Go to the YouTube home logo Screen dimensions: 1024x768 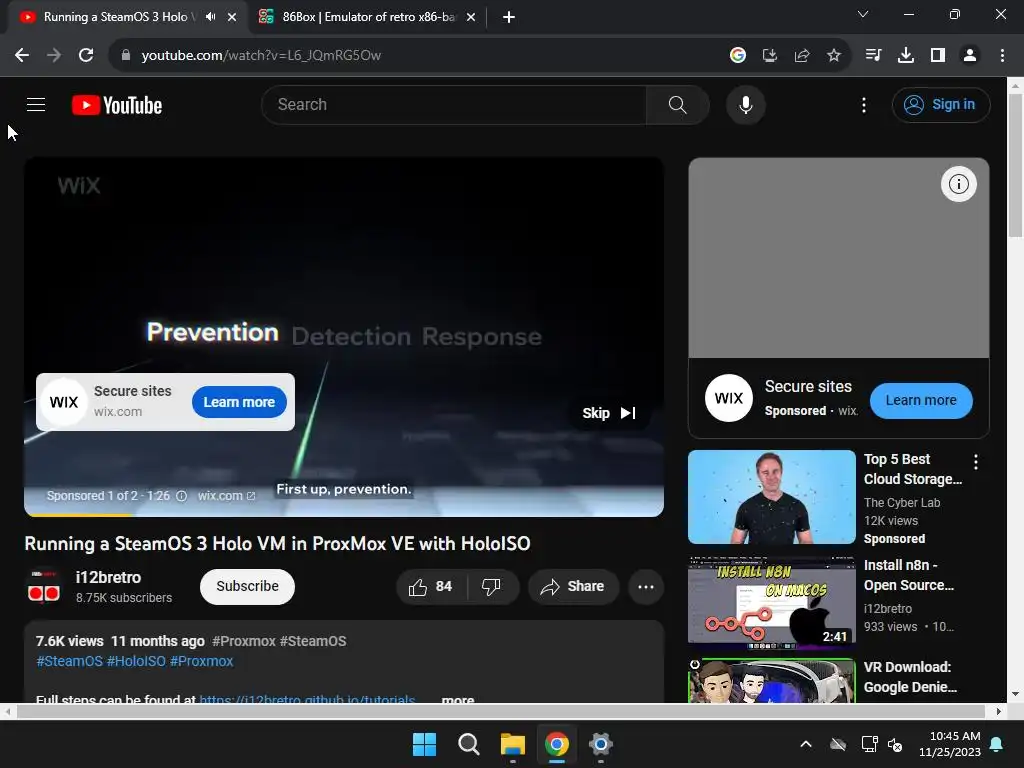coord(117,105)
